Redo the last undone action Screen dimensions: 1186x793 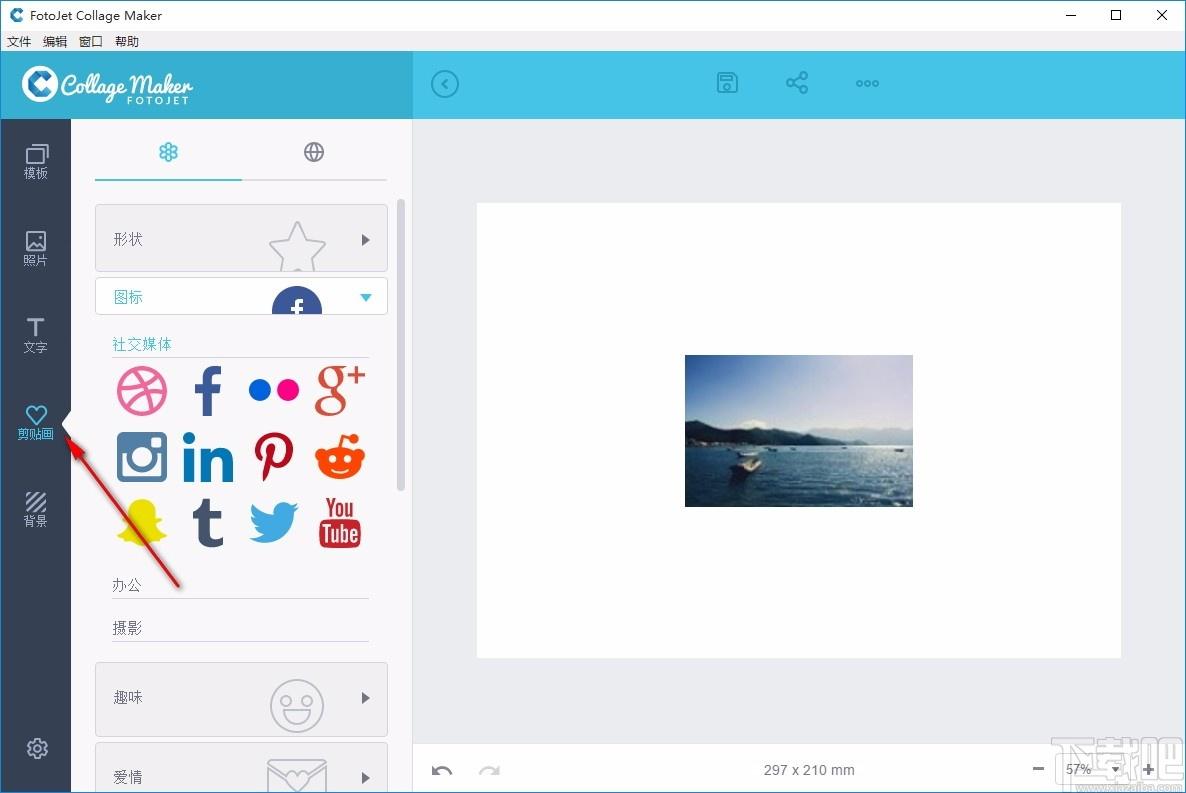click(489, 770)
